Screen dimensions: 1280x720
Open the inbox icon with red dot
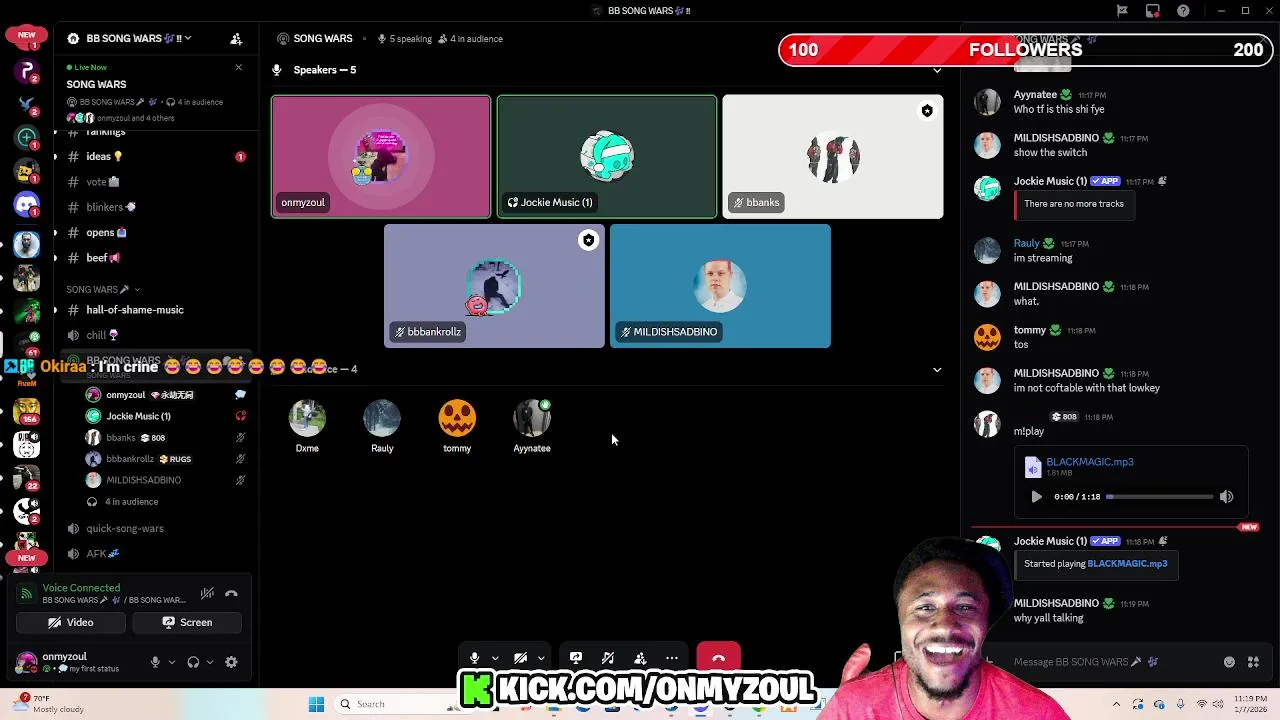(x=1153, y=11)
